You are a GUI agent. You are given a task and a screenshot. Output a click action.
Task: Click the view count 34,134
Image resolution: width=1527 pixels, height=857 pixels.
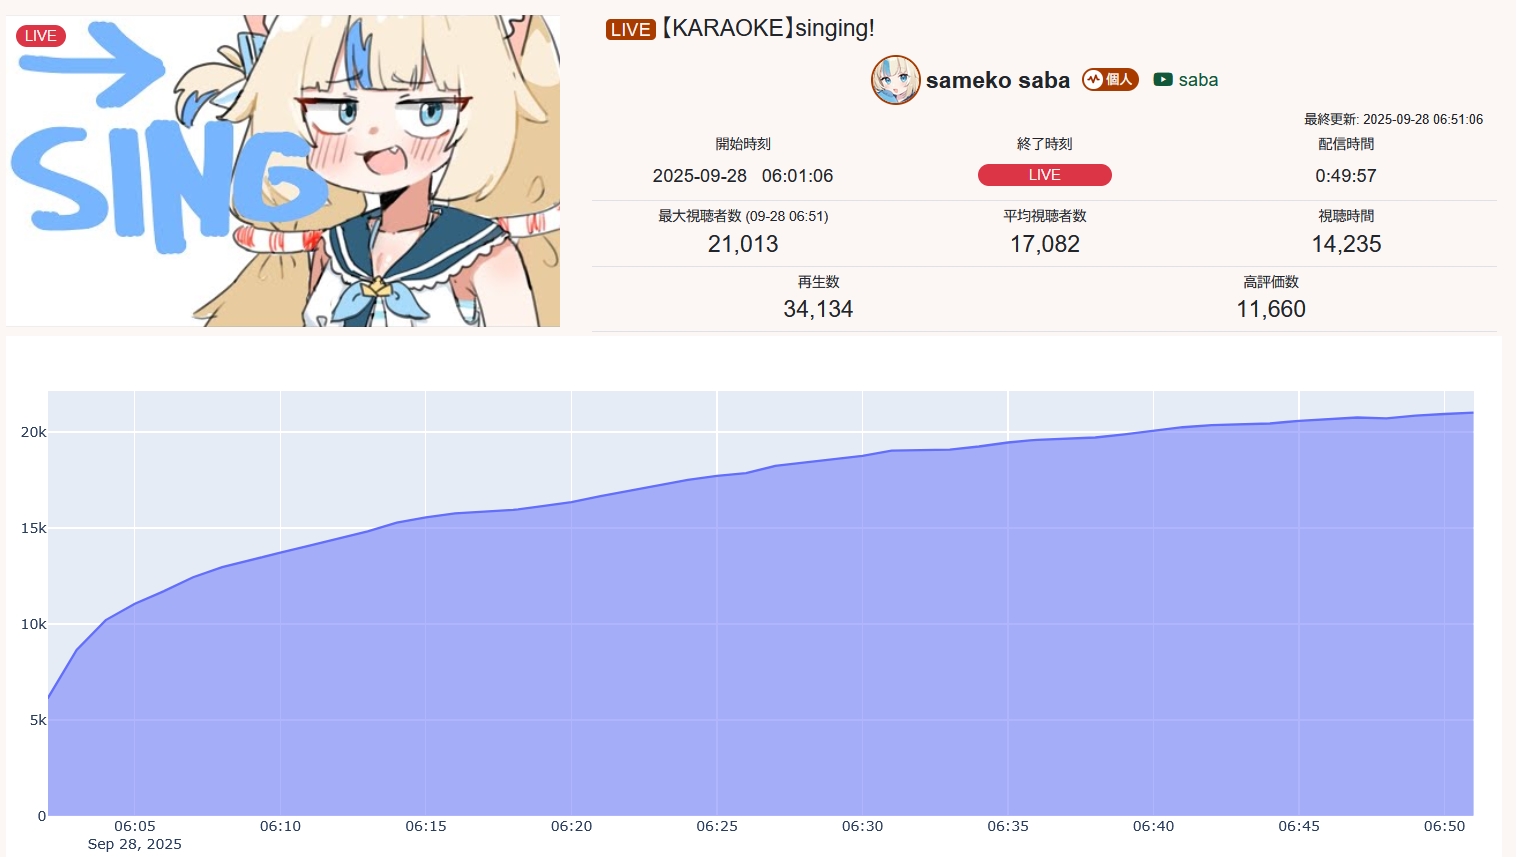(x=818, y=309)
